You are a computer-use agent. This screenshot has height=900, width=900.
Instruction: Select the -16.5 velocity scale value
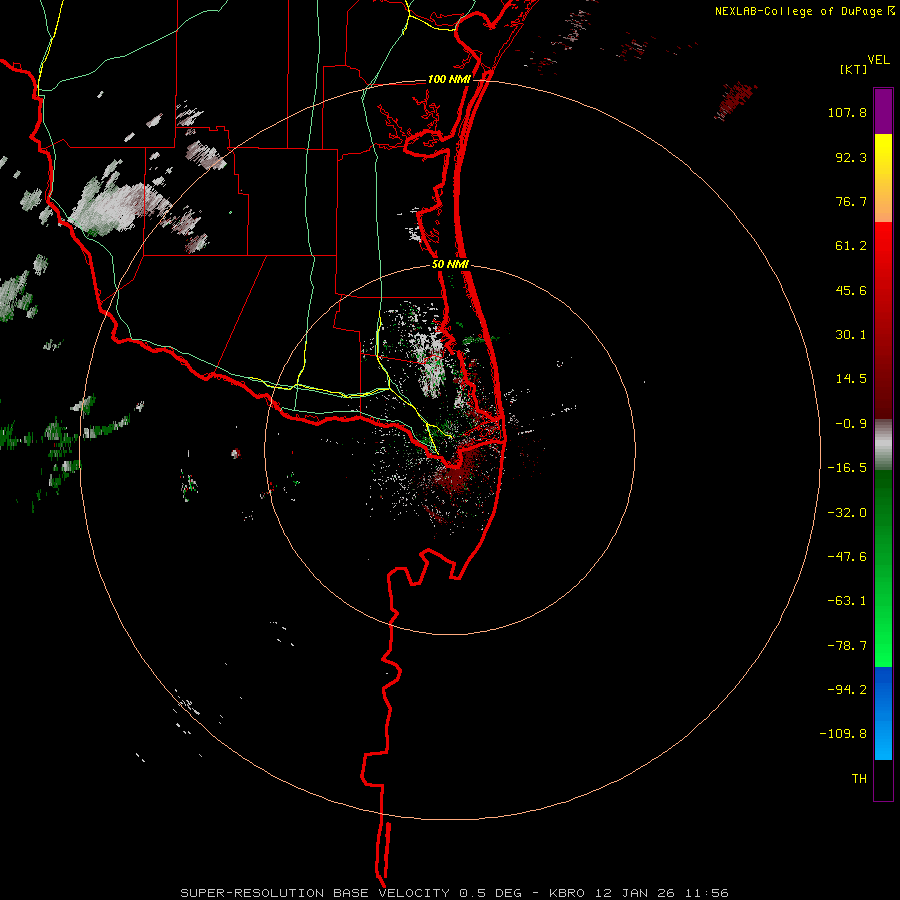pyautogui.click(x=847, y=468)
